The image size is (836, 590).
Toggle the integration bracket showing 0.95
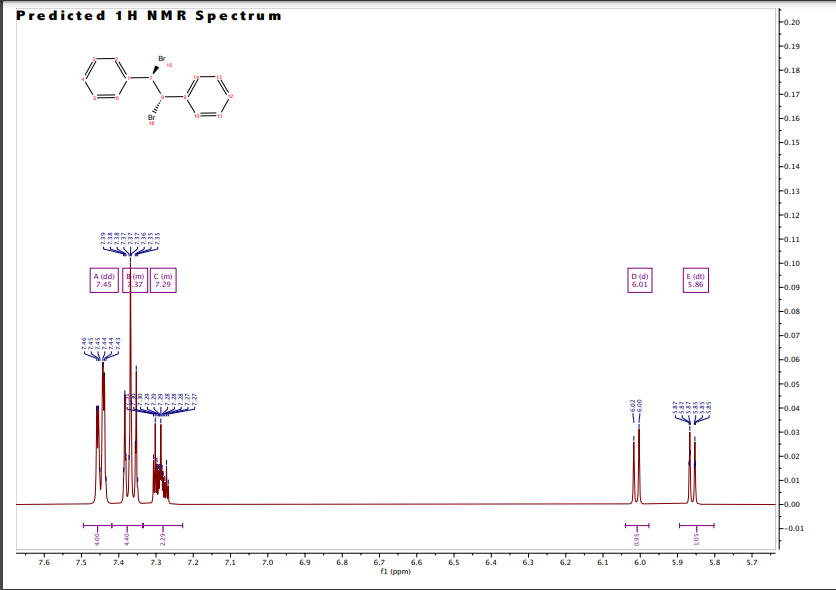point(637,524)
